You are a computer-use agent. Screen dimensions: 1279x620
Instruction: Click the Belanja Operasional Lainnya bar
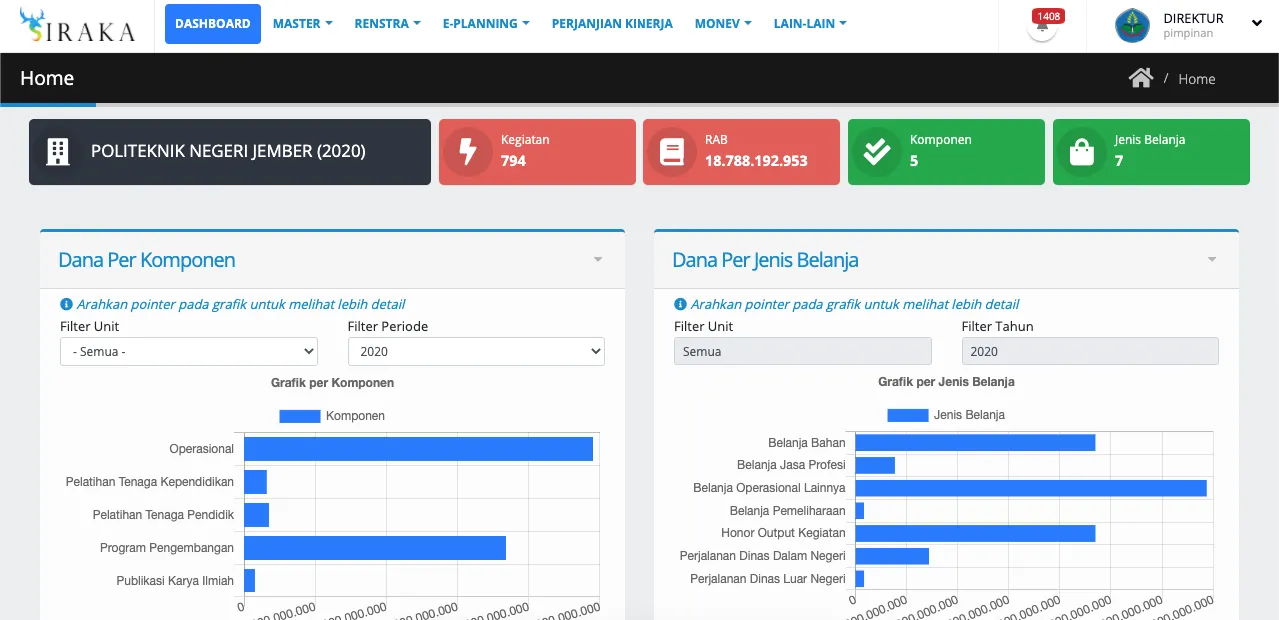[1031, 488]
